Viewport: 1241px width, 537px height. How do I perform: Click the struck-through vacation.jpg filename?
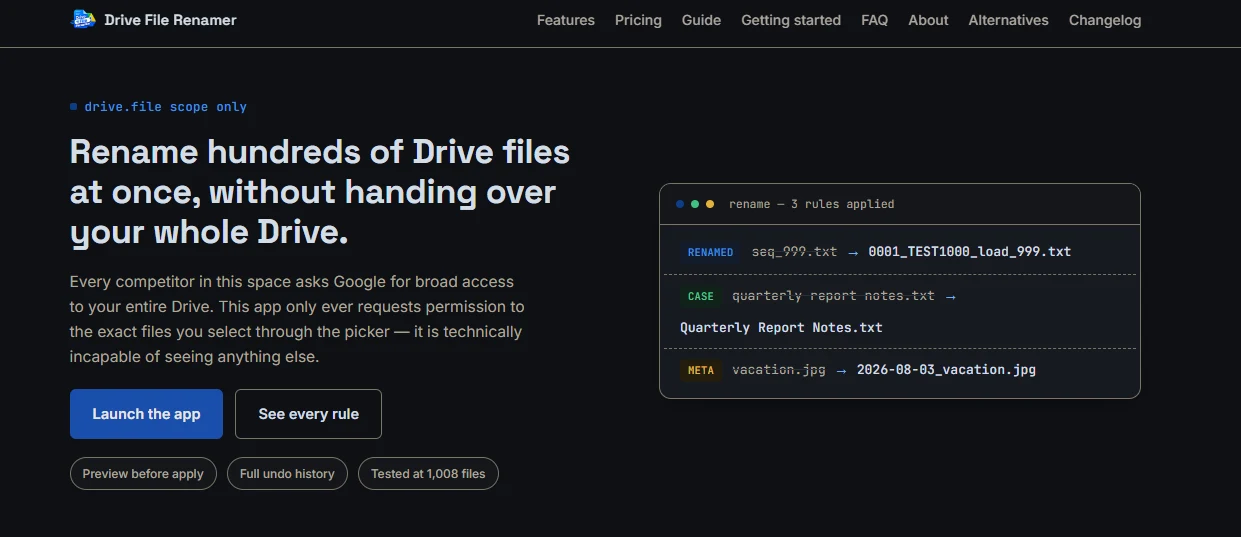coord(779,370)
